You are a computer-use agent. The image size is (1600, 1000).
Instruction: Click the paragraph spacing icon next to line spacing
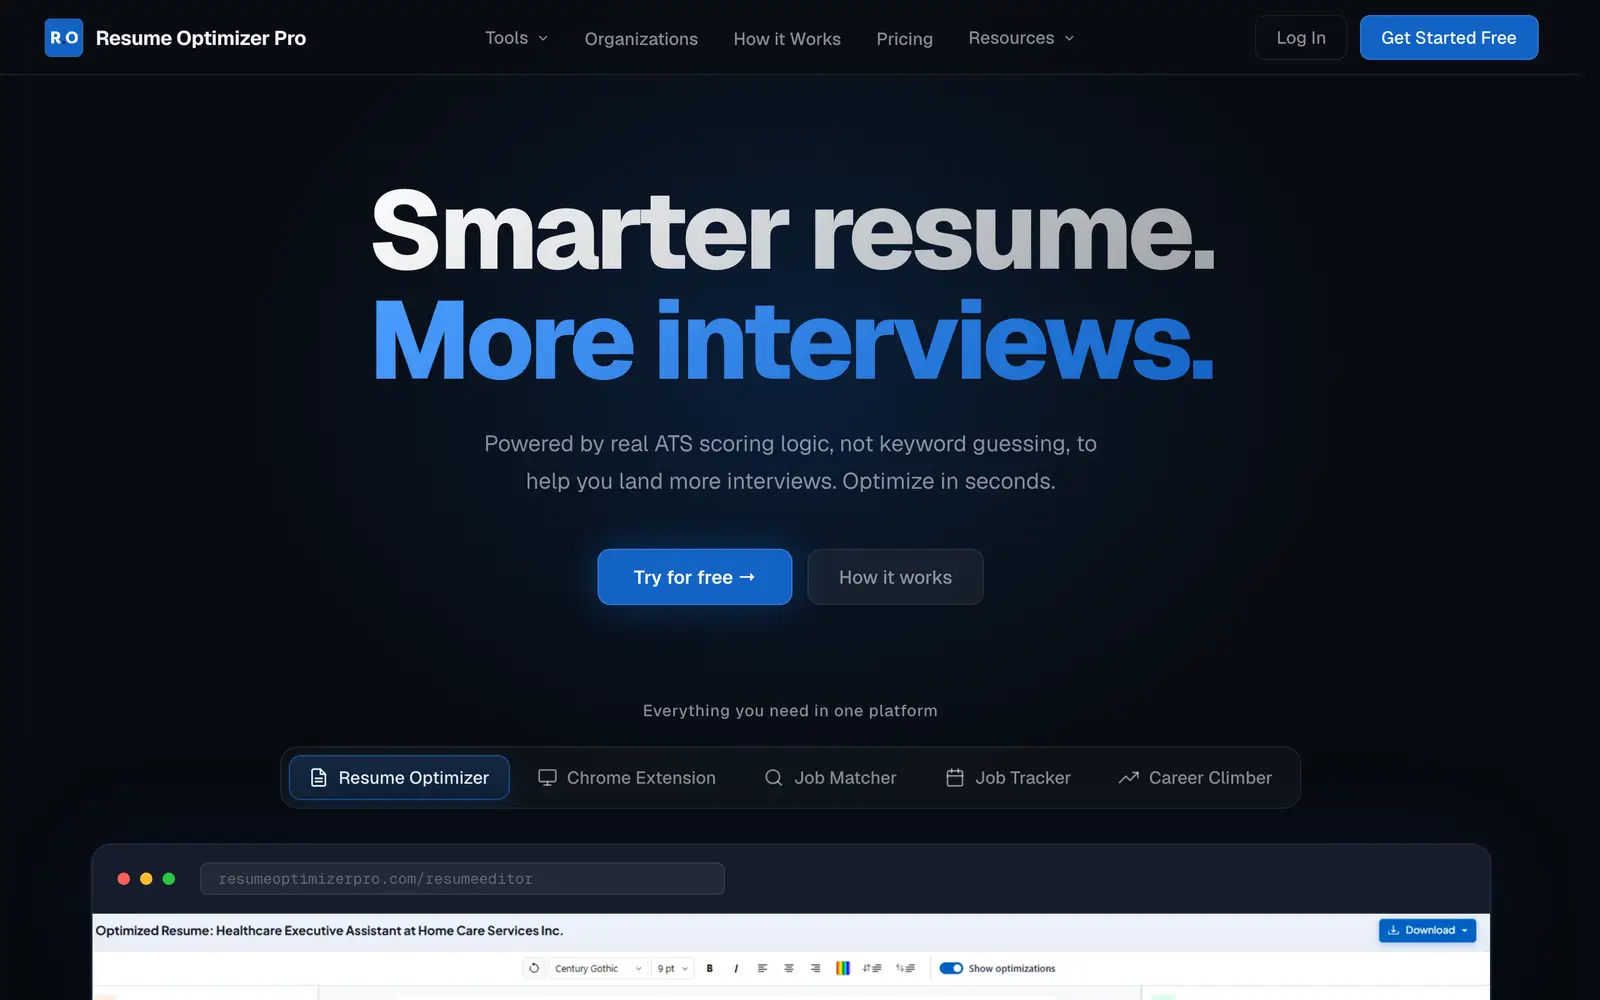(905, 968)
